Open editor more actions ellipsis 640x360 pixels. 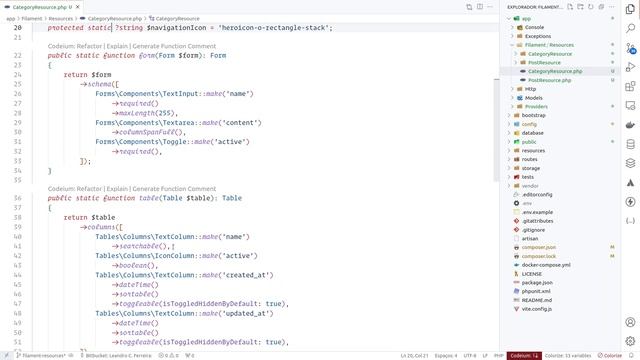(490, 7)
